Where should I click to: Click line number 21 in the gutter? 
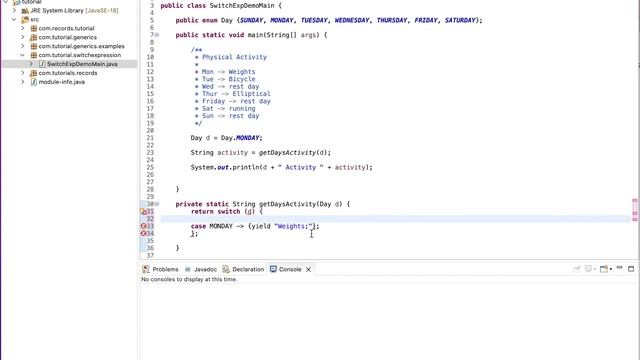(x=150, y=138)
